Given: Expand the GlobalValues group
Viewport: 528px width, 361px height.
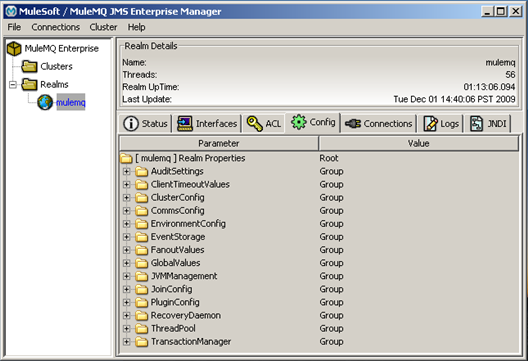Looking at the screenshot, I should point(126,263).
